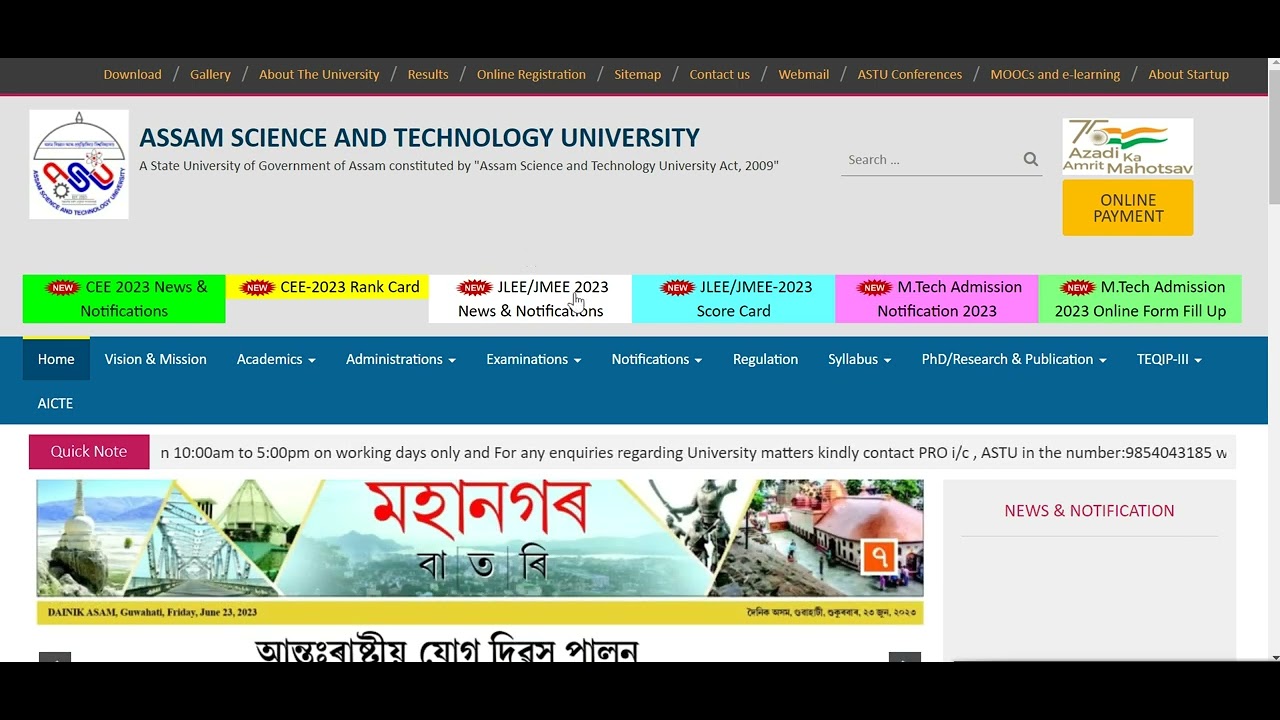Open CEE 2023 News & Notifications

point(124,299)
